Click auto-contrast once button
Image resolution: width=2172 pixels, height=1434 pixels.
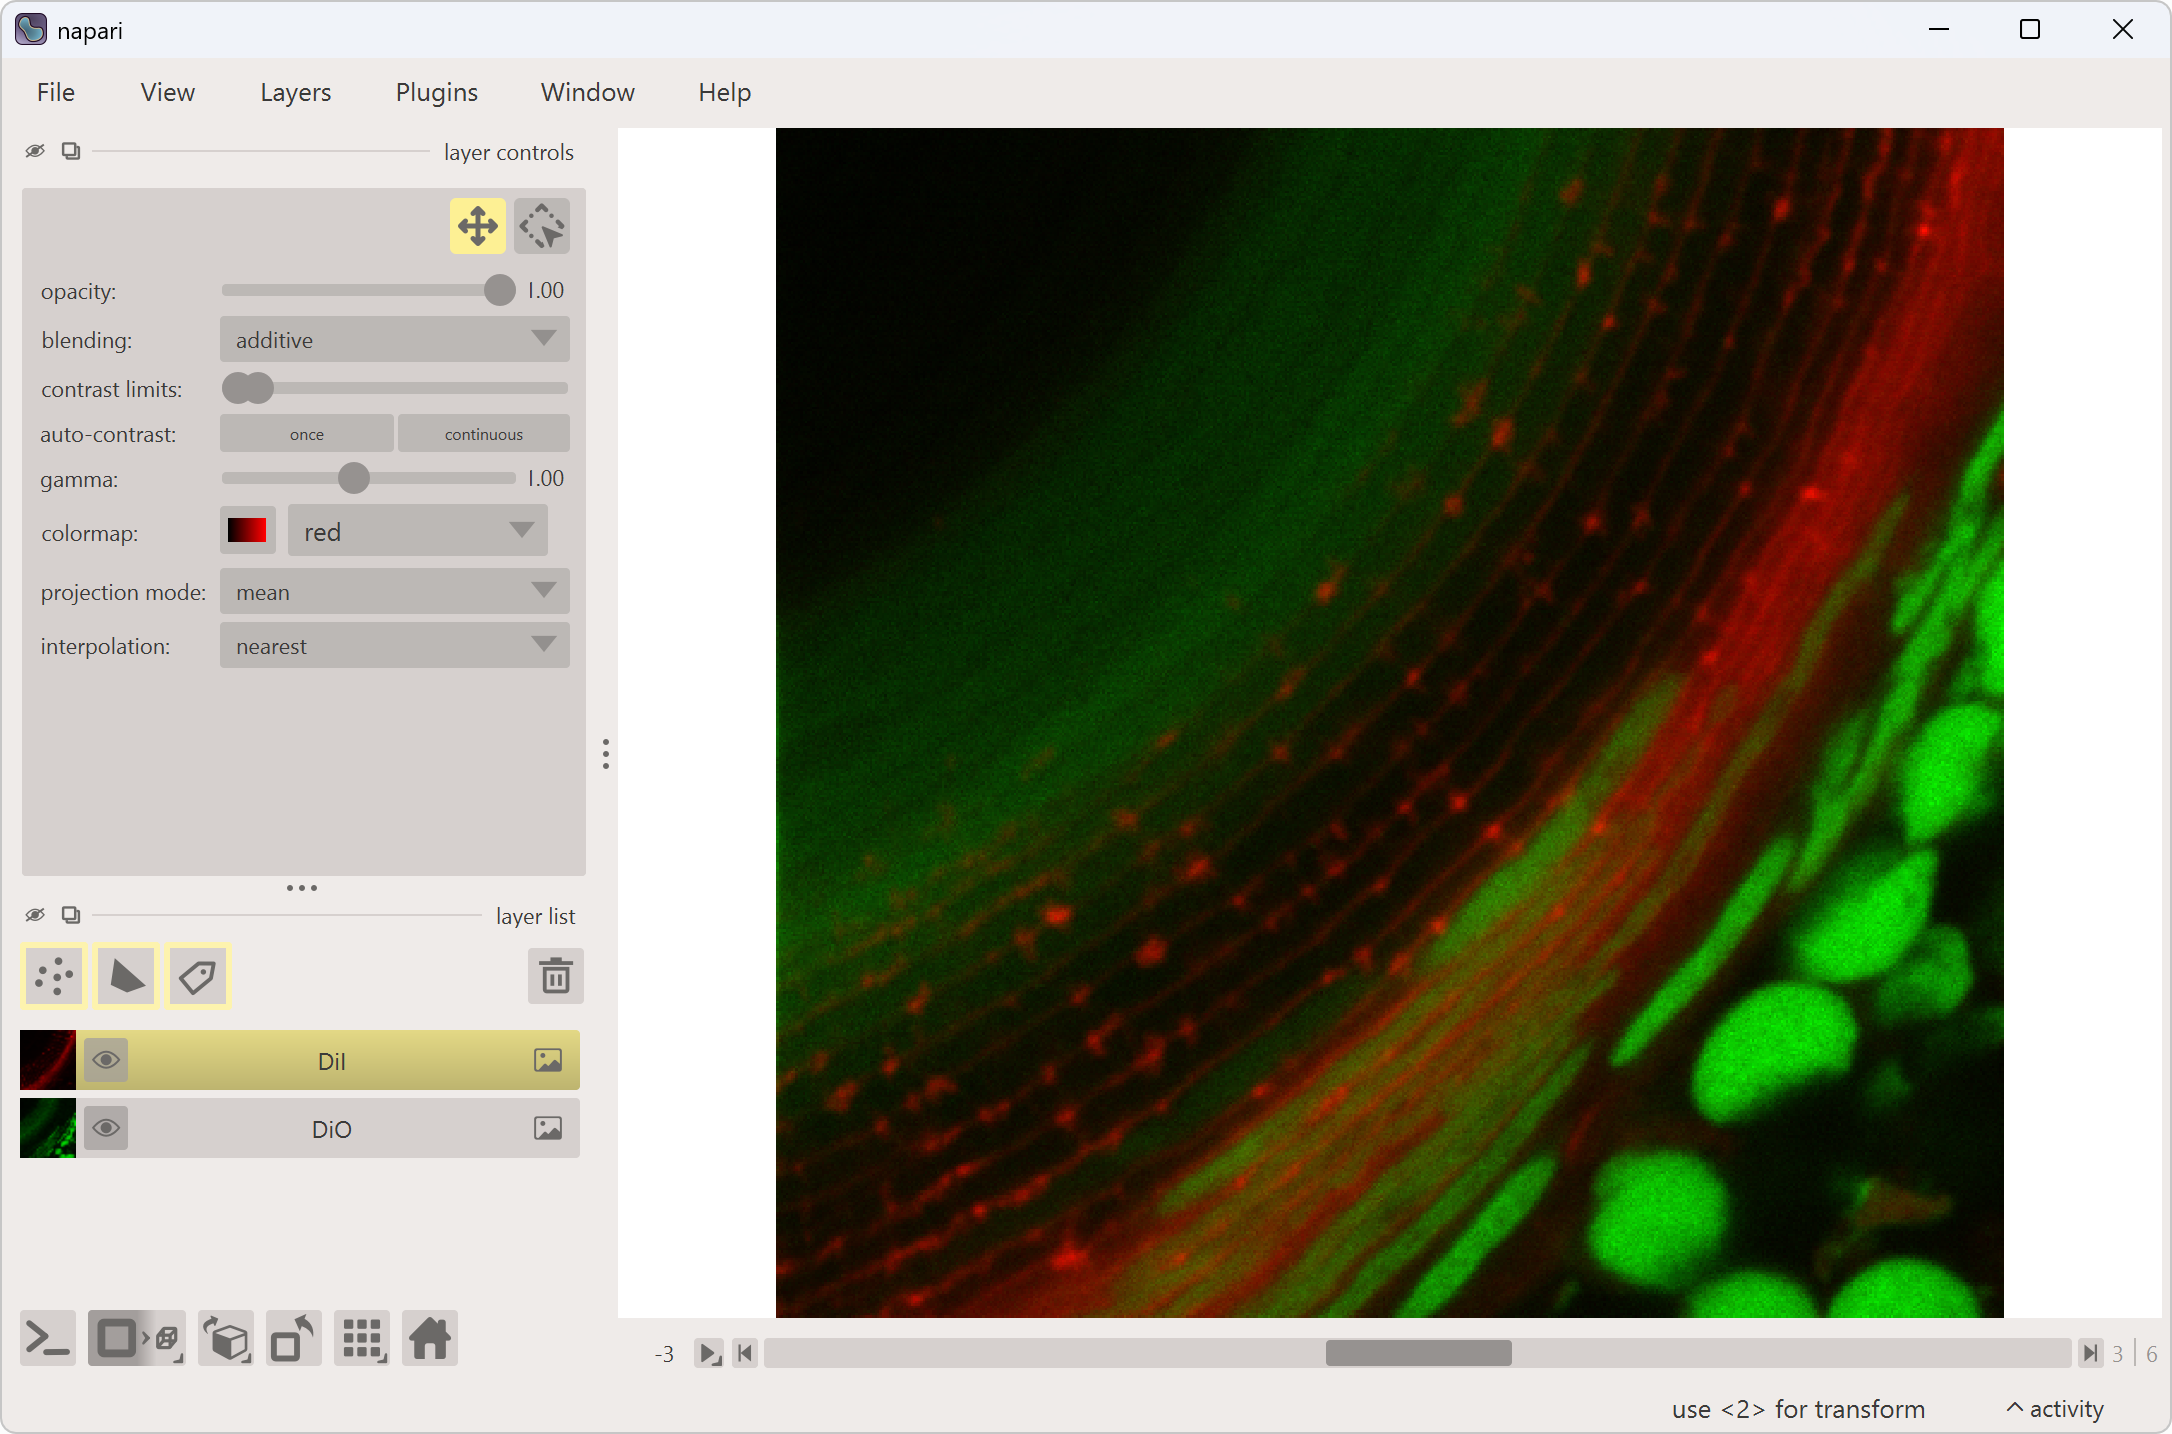[307, 434]
